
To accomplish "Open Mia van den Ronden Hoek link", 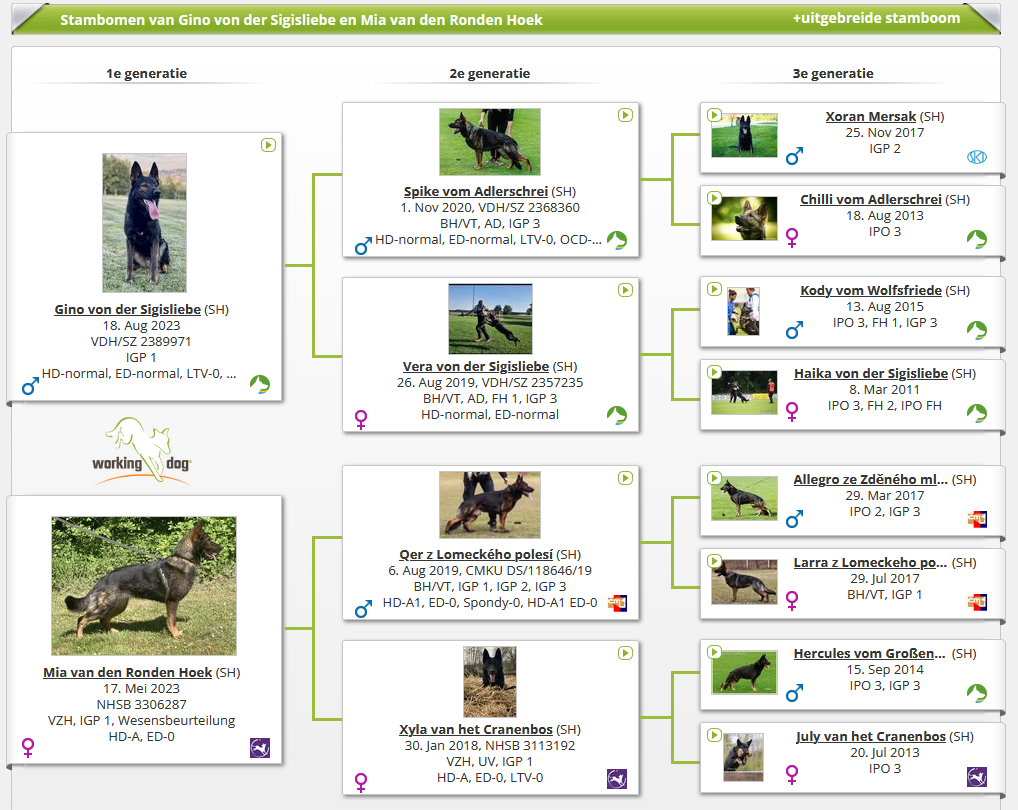I will (x=127, y=672).
